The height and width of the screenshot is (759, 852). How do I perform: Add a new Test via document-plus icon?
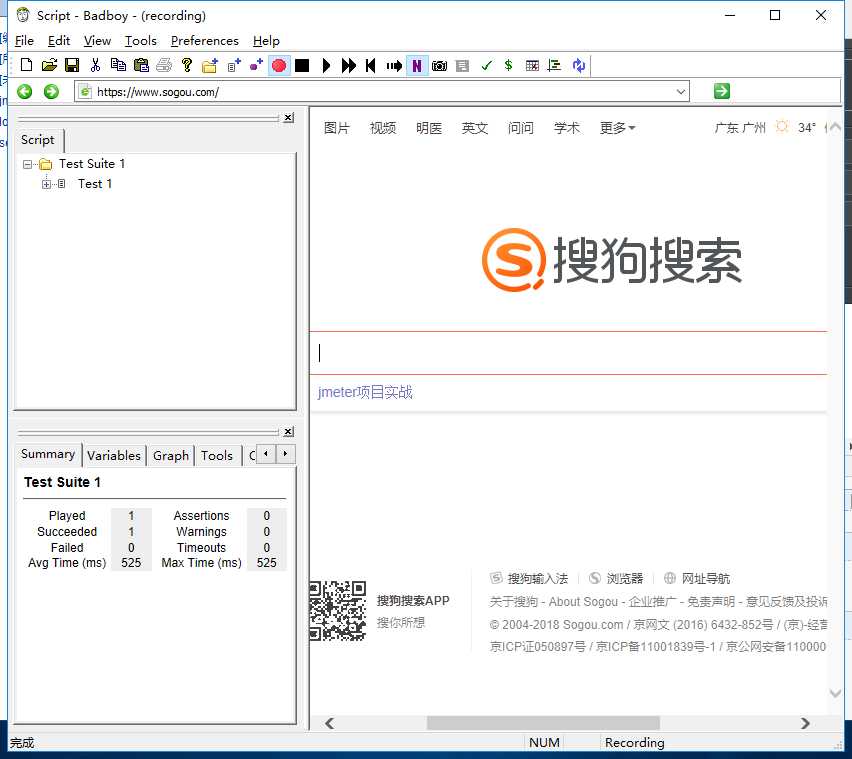(x=234, y=66)
